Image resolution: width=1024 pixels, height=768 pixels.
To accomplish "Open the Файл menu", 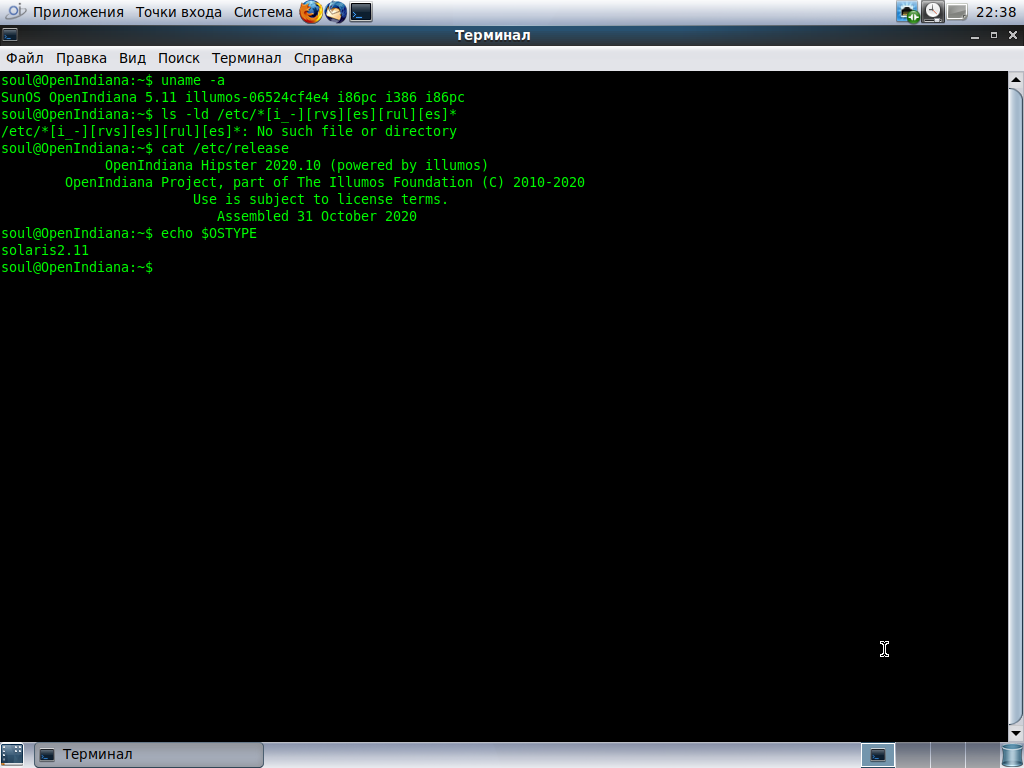I will [25, 58].
